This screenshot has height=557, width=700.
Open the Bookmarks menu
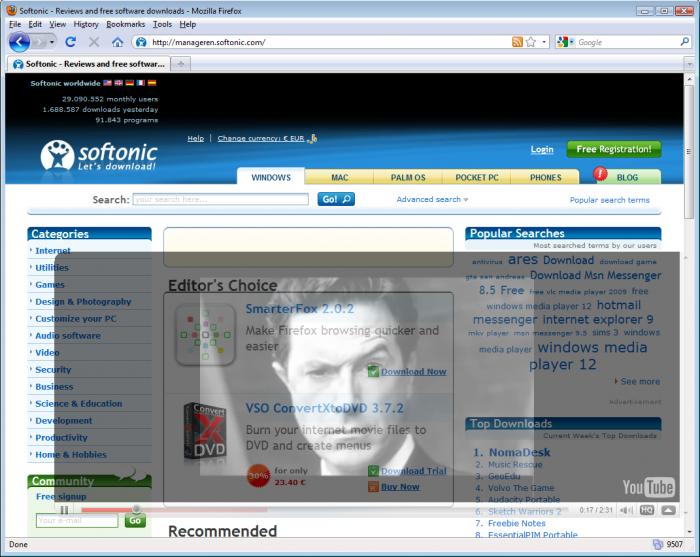(x=125, y=24)
